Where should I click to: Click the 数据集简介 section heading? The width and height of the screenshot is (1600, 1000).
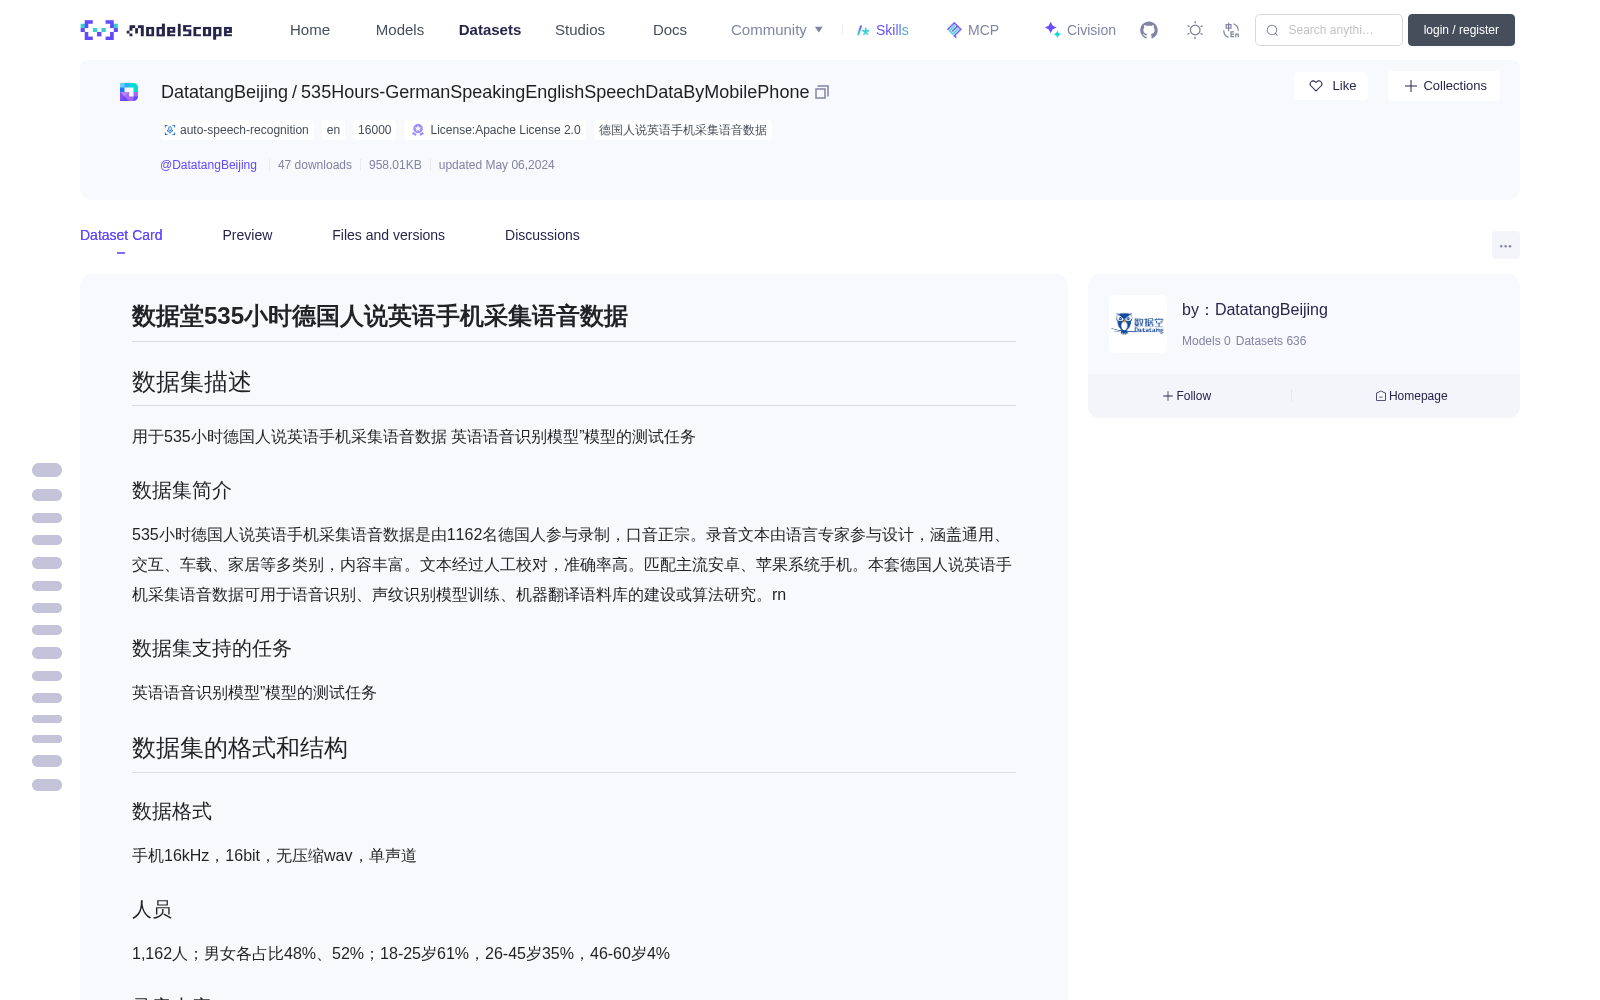182,490
